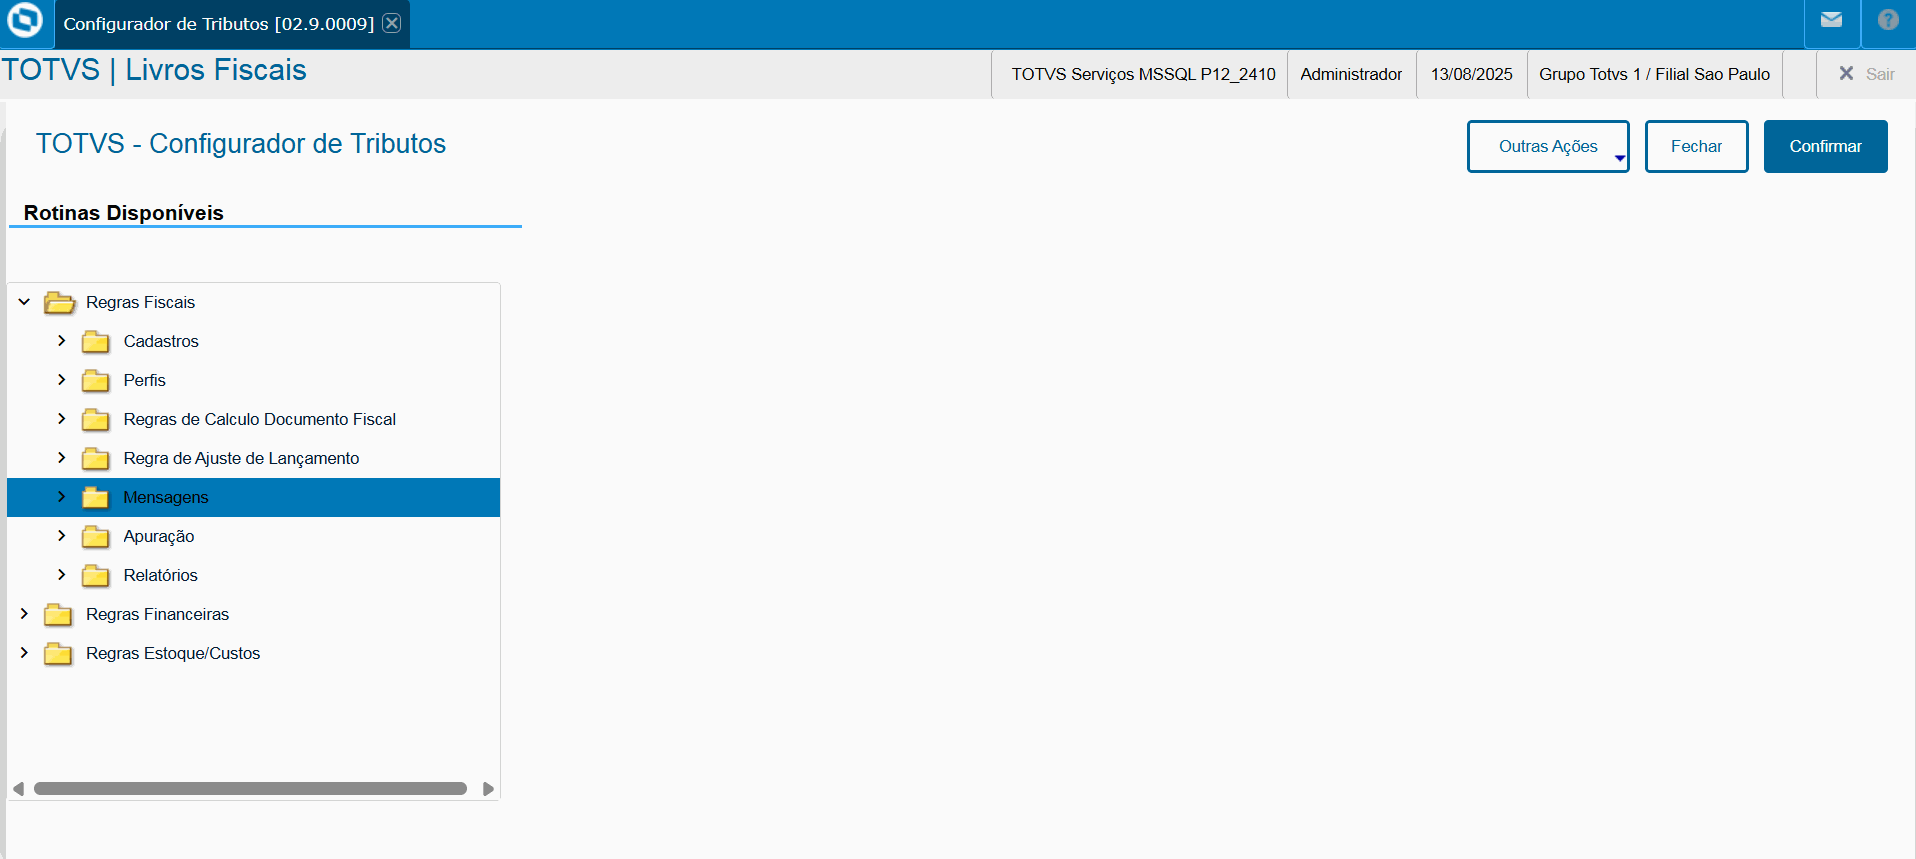Click the Regras de Calculo Documento Fiscal folder icon
This screenshot has width=1916, height=859.
[x=96, y=420]
